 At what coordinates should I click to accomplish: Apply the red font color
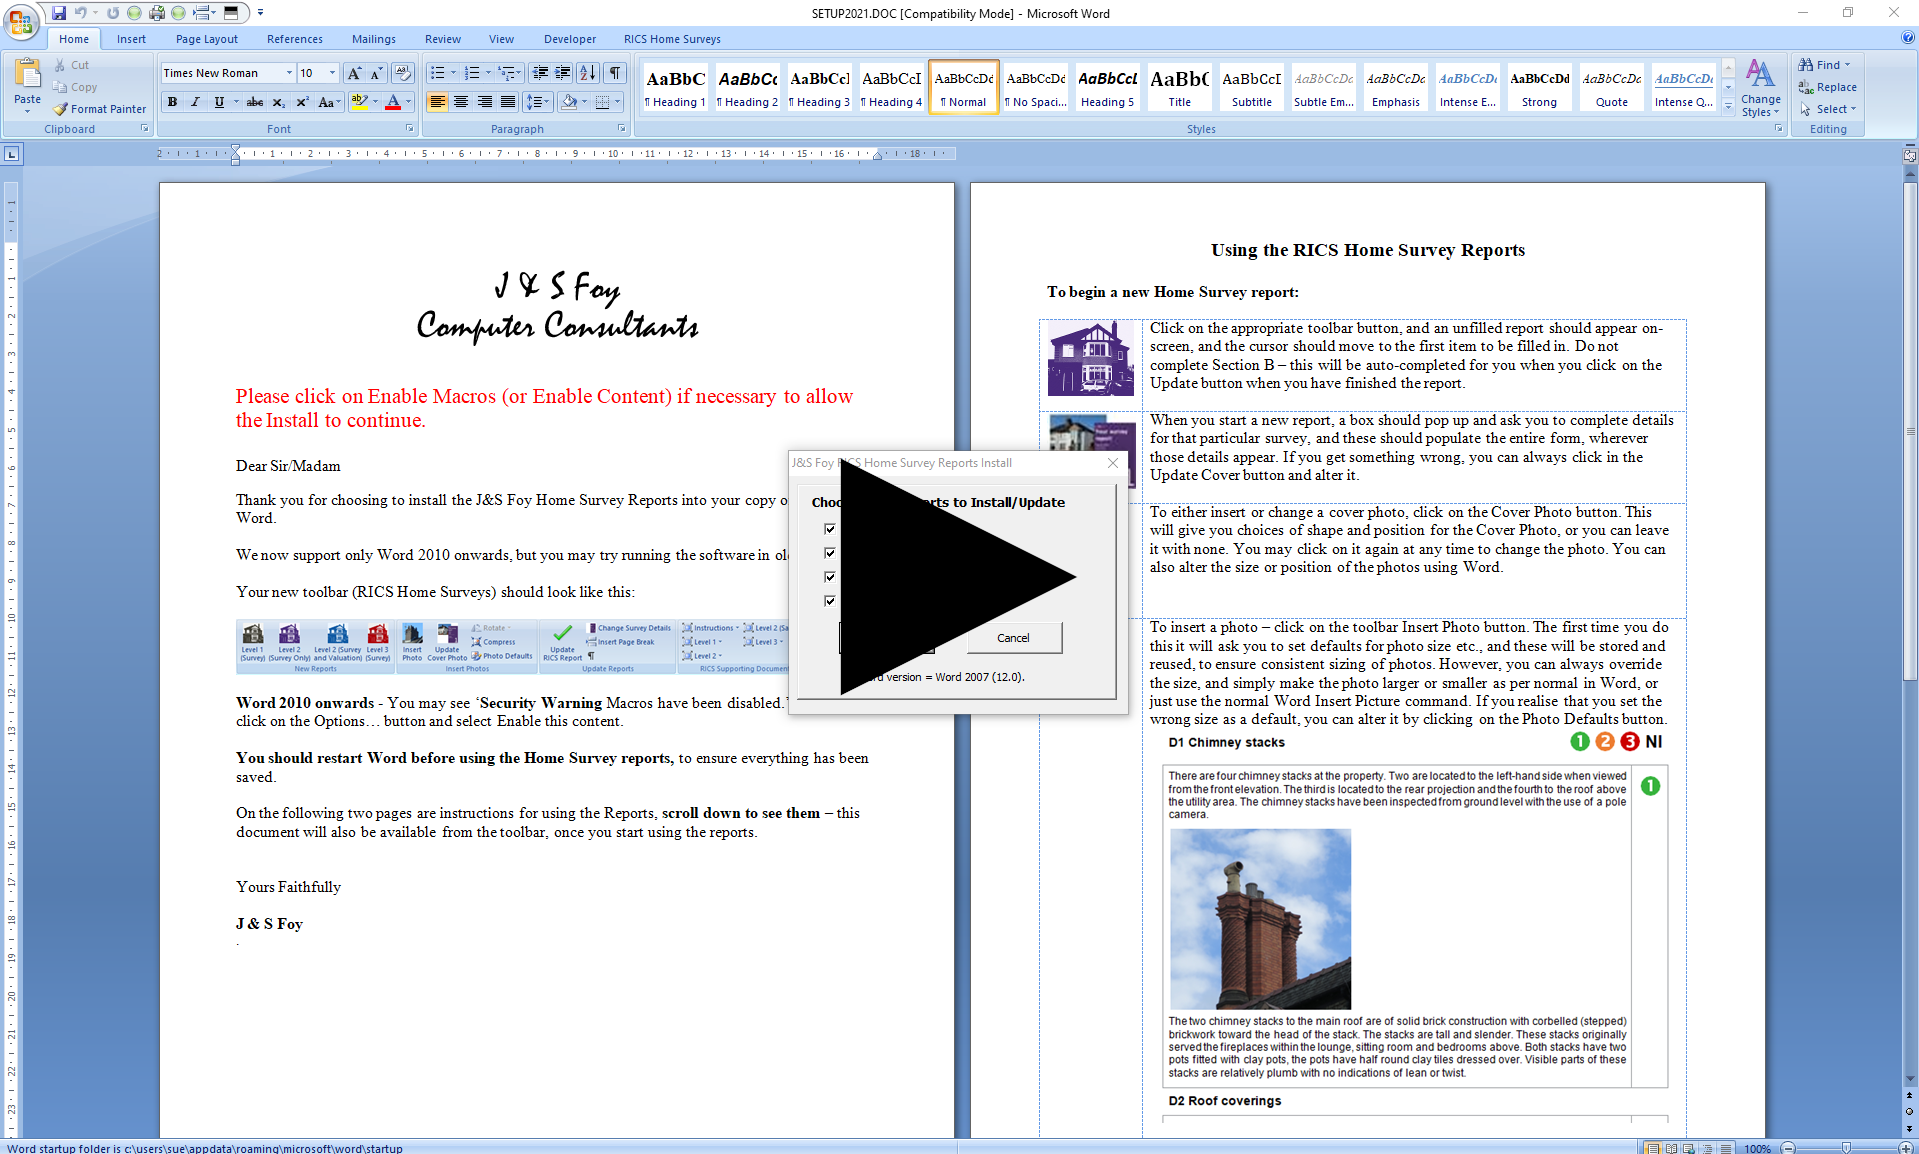393,102
